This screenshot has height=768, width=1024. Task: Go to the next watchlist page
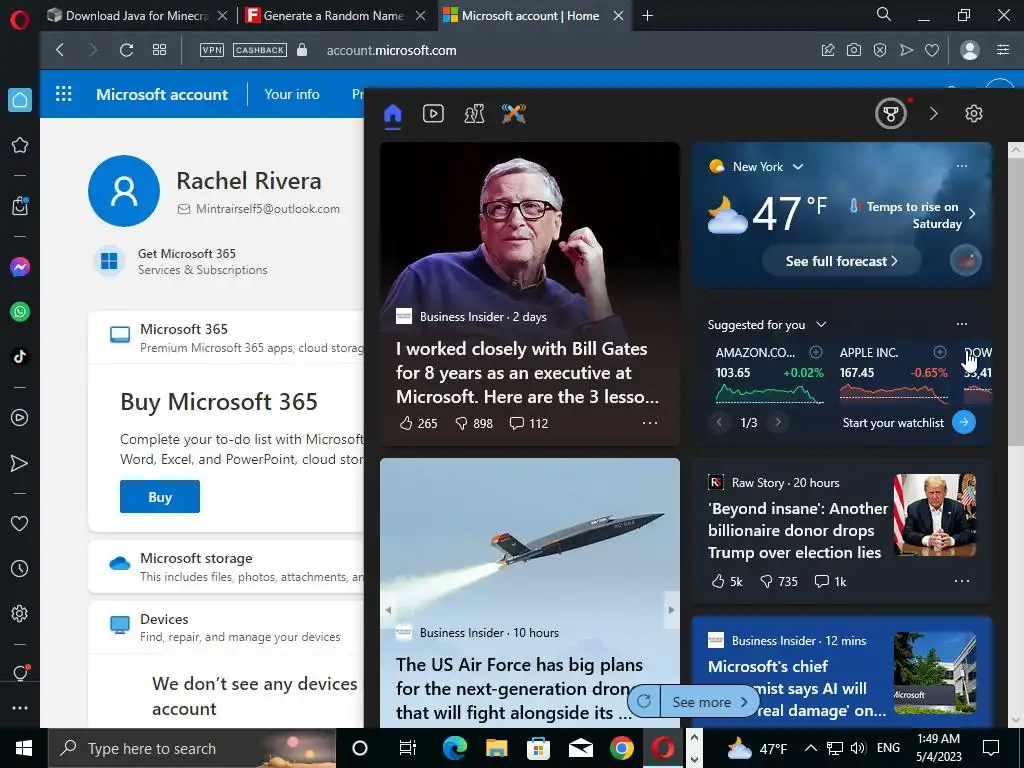pos(778,423)
